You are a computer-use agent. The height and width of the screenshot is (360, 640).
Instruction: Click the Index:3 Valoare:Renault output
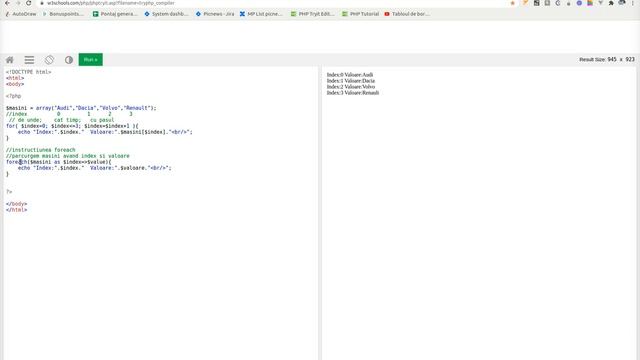353,93
